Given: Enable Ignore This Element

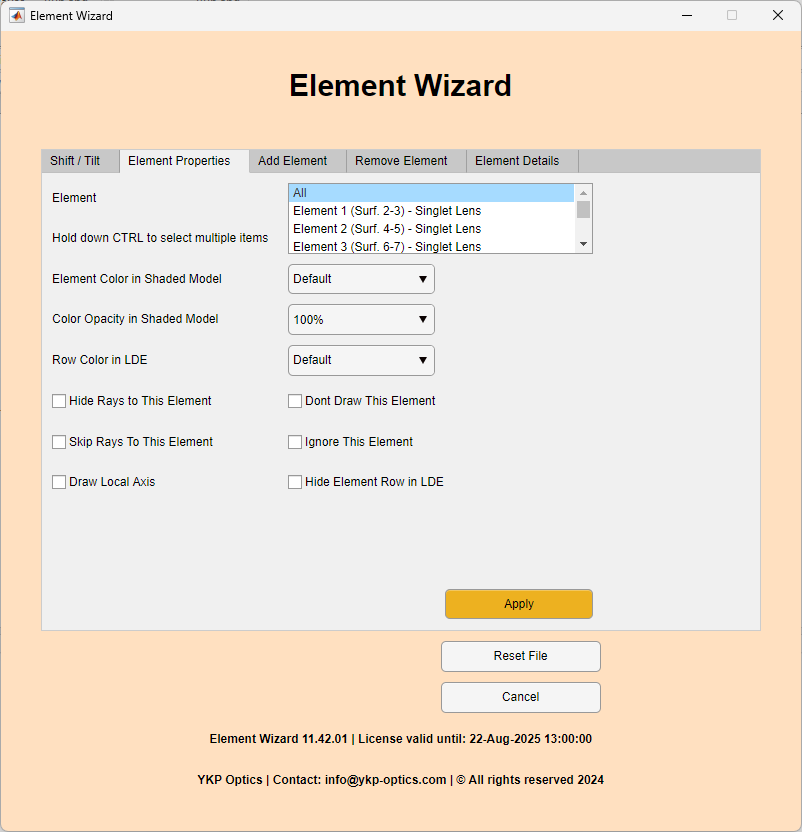Looking at the screenshot, I should (294, 441).
